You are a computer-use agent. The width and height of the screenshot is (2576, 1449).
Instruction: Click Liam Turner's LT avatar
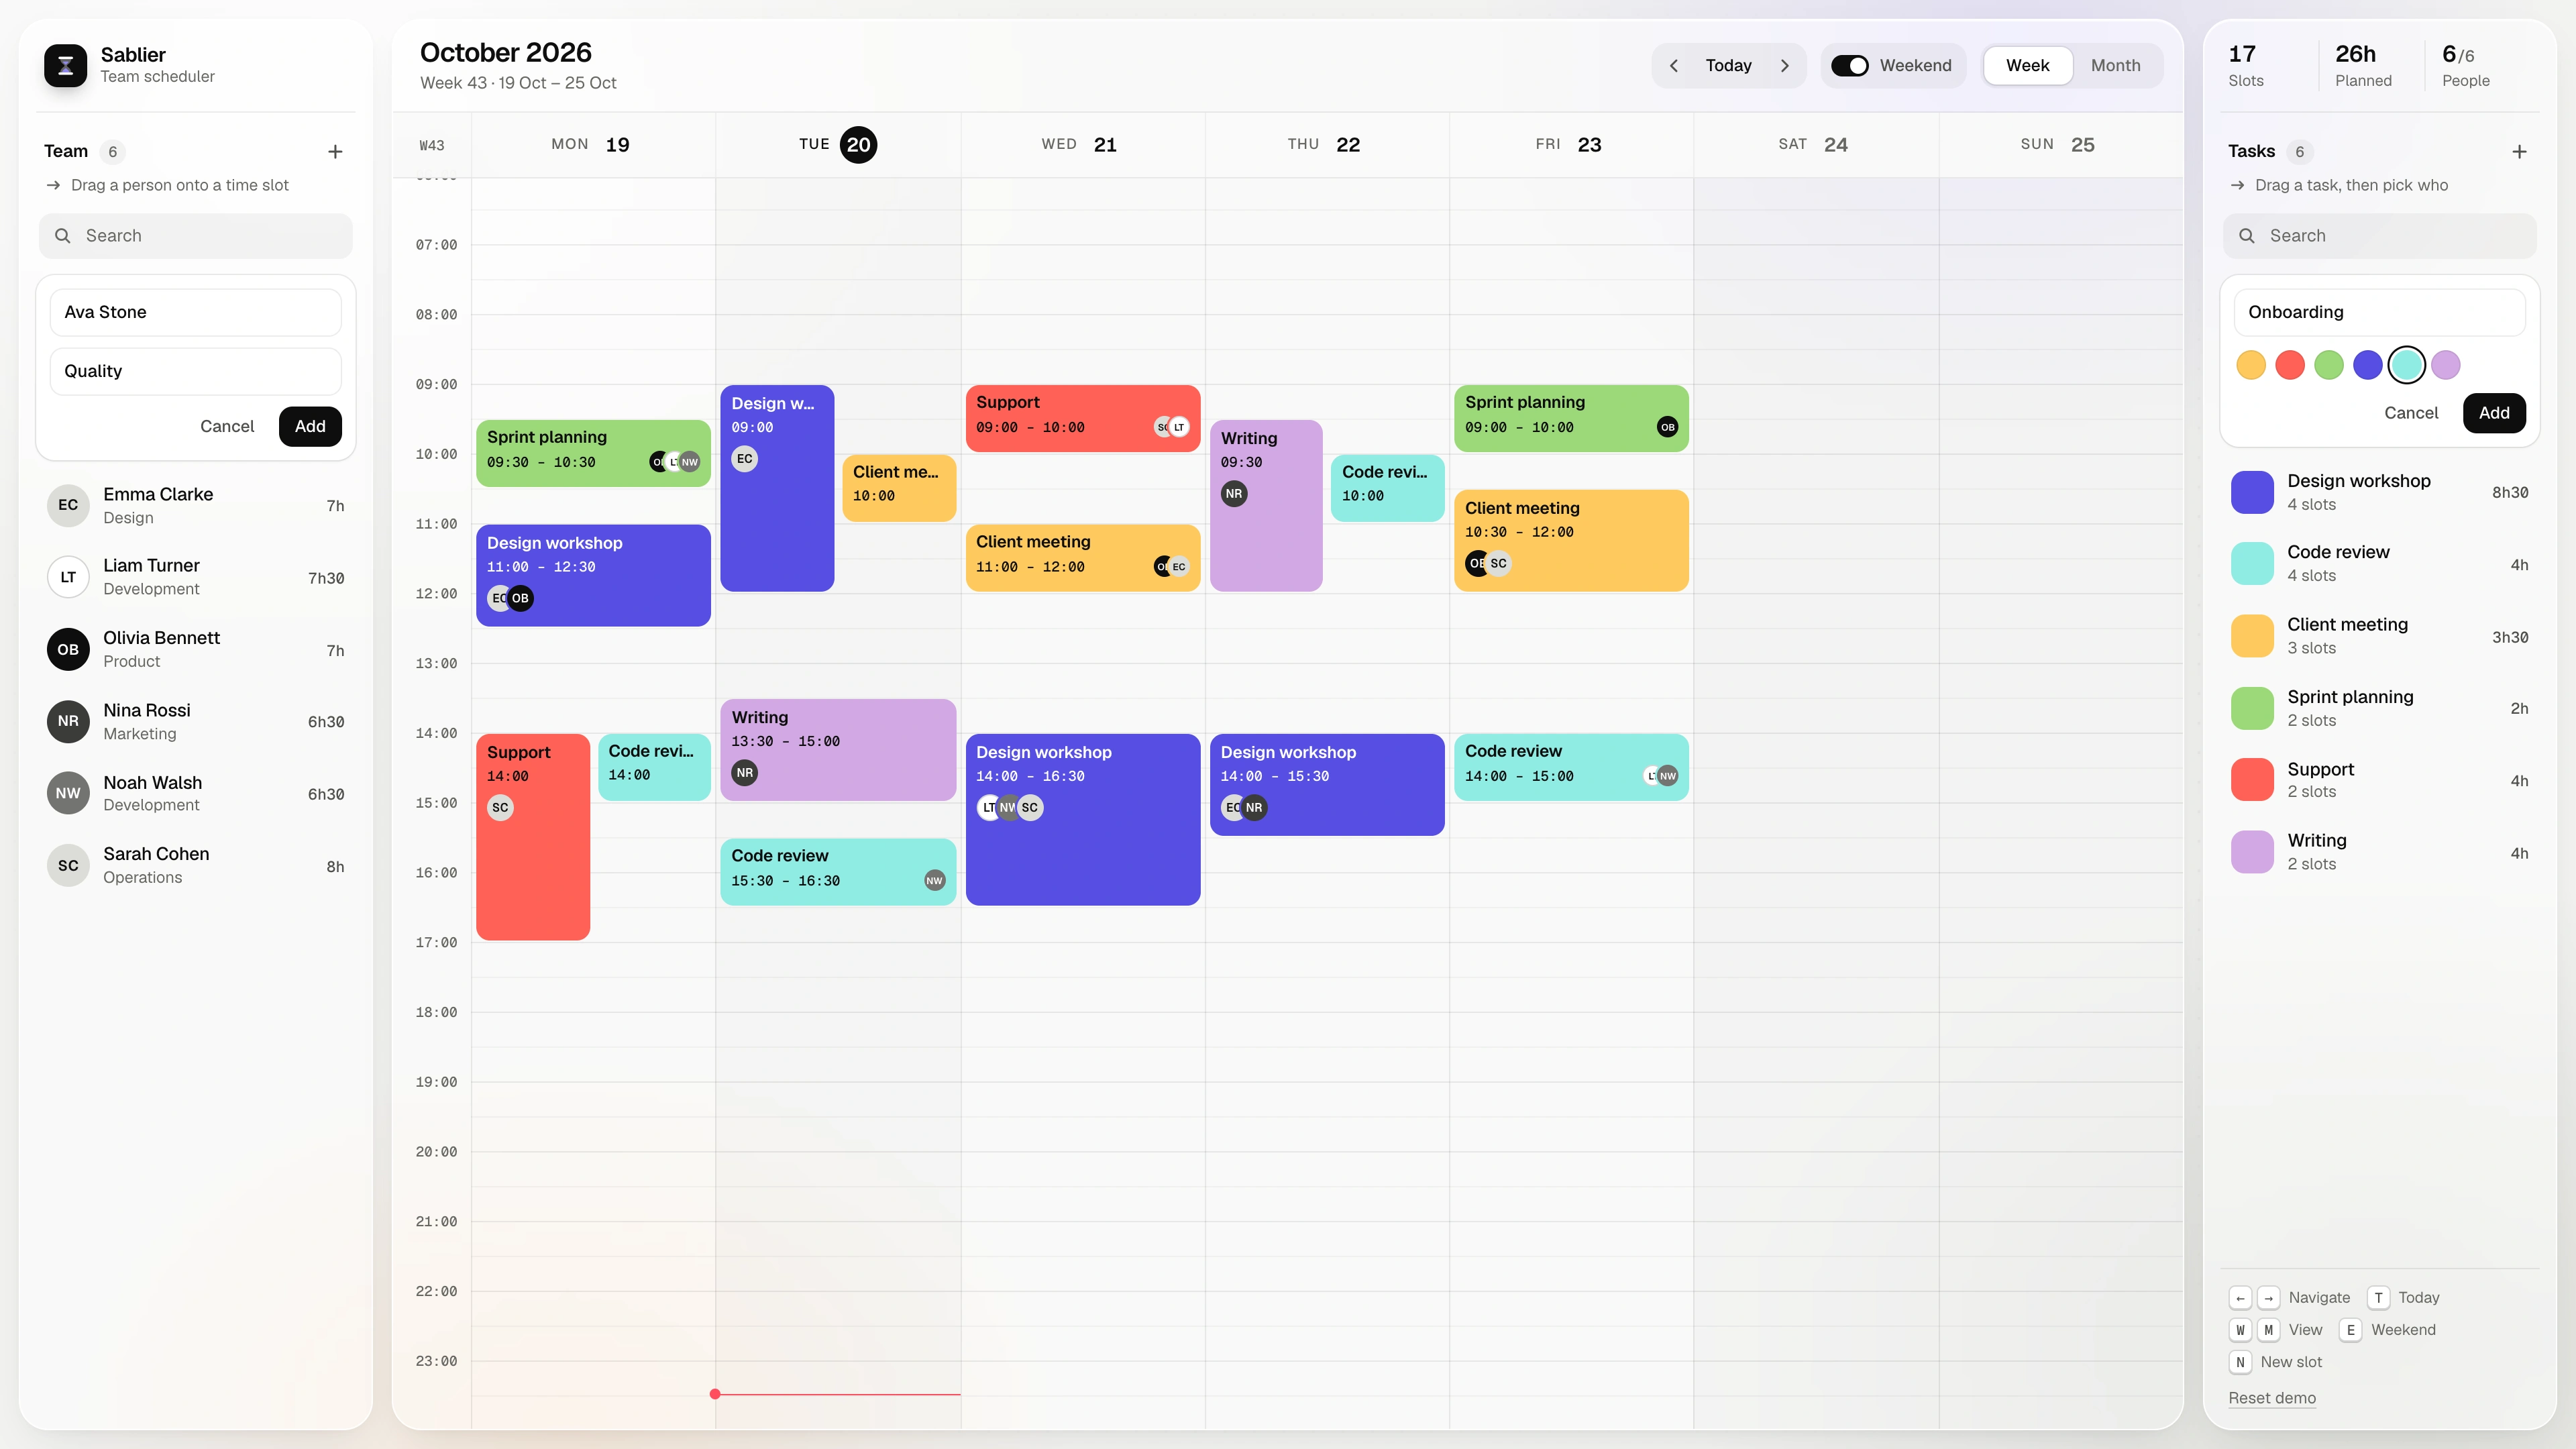pos(68,577)
